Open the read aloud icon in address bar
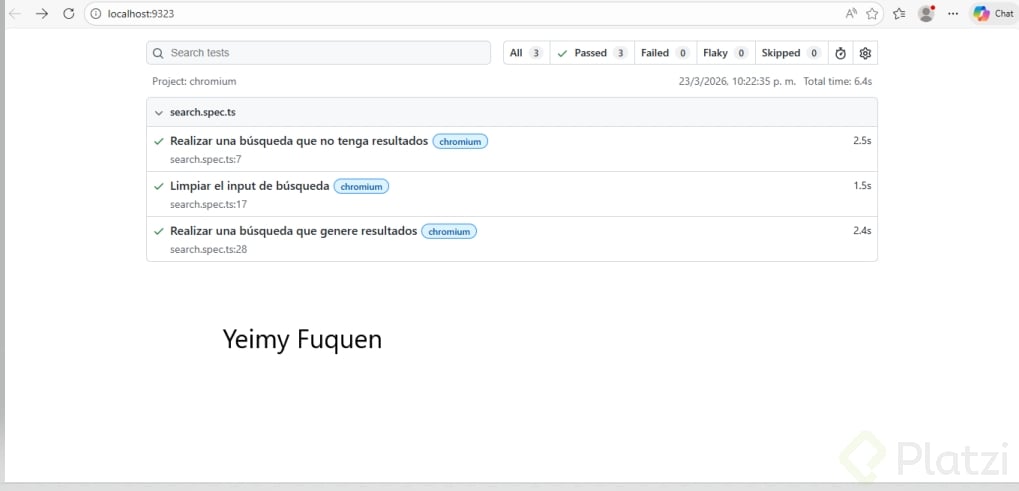This screenshot has height=491, width=1019. click(851, 14)
